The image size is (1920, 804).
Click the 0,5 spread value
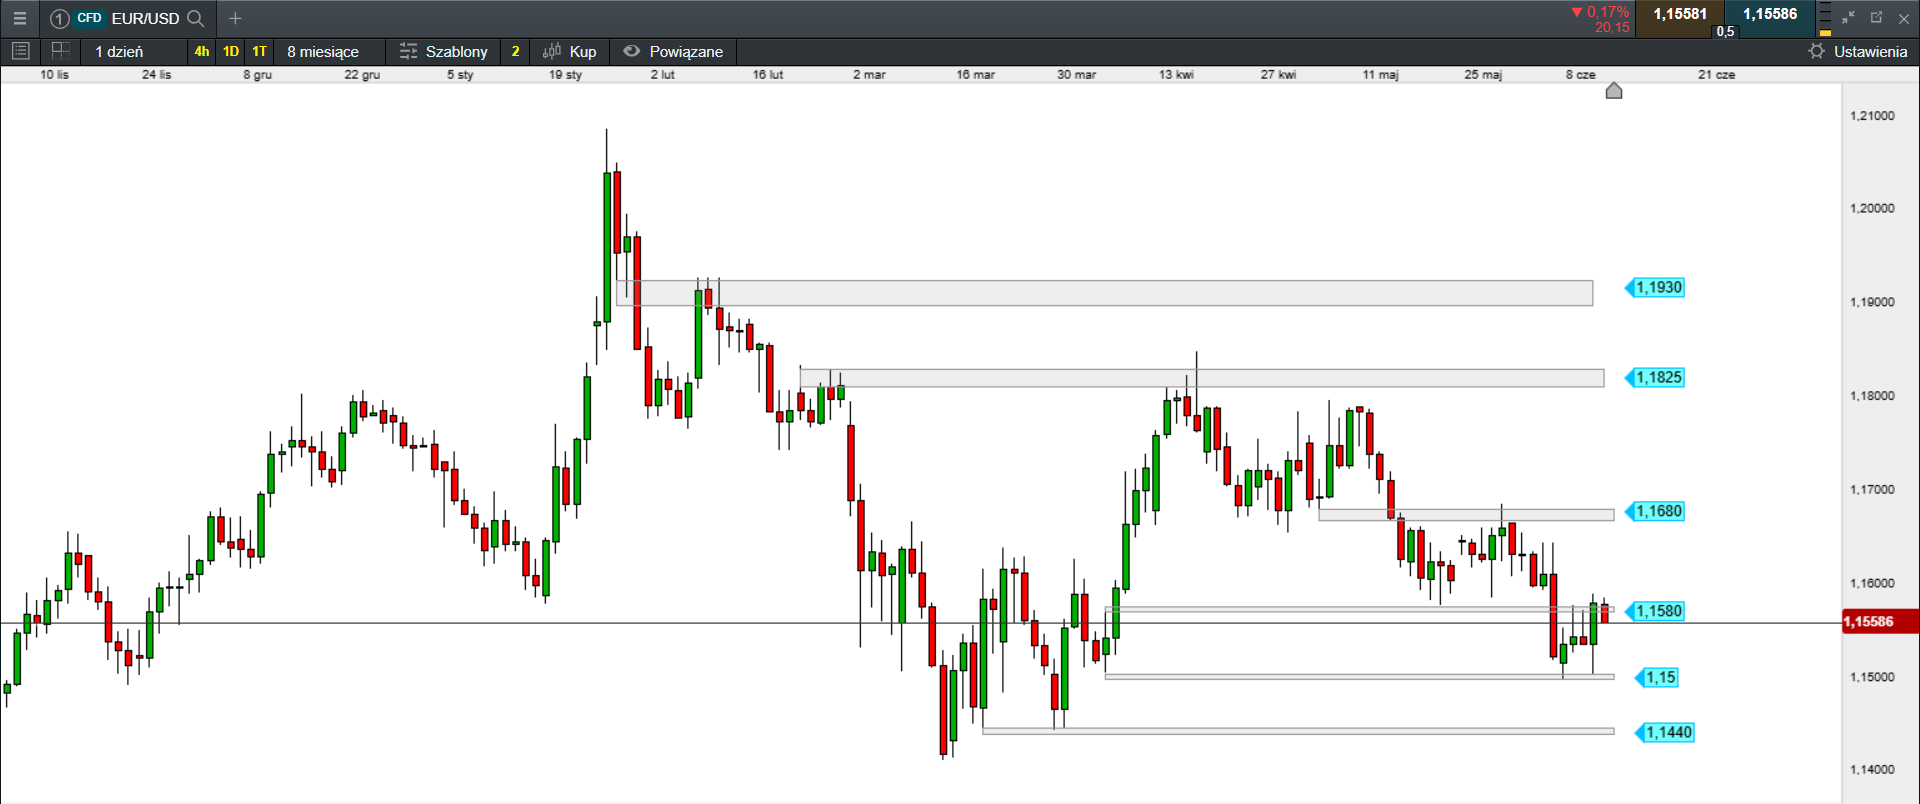[x=1725, y=31]
